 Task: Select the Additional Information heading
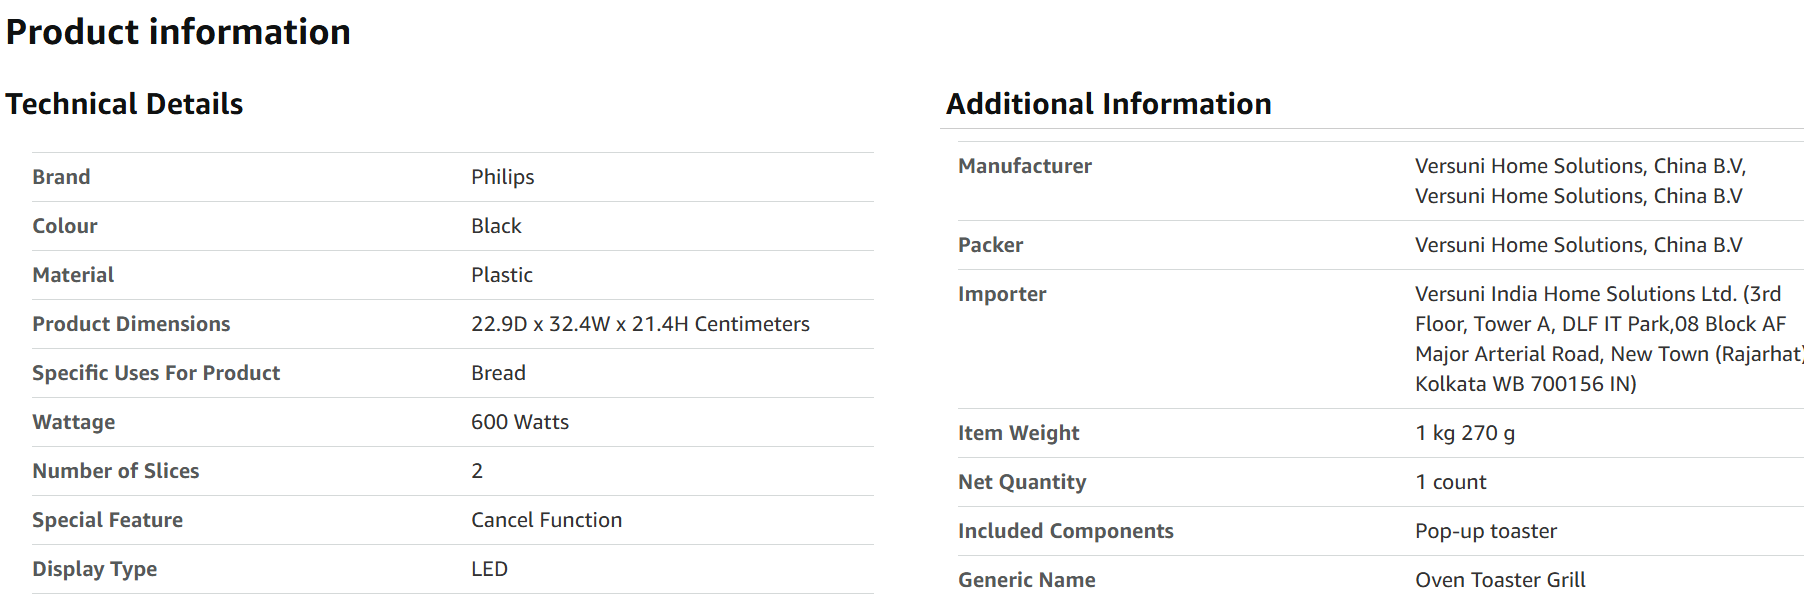1108,104
